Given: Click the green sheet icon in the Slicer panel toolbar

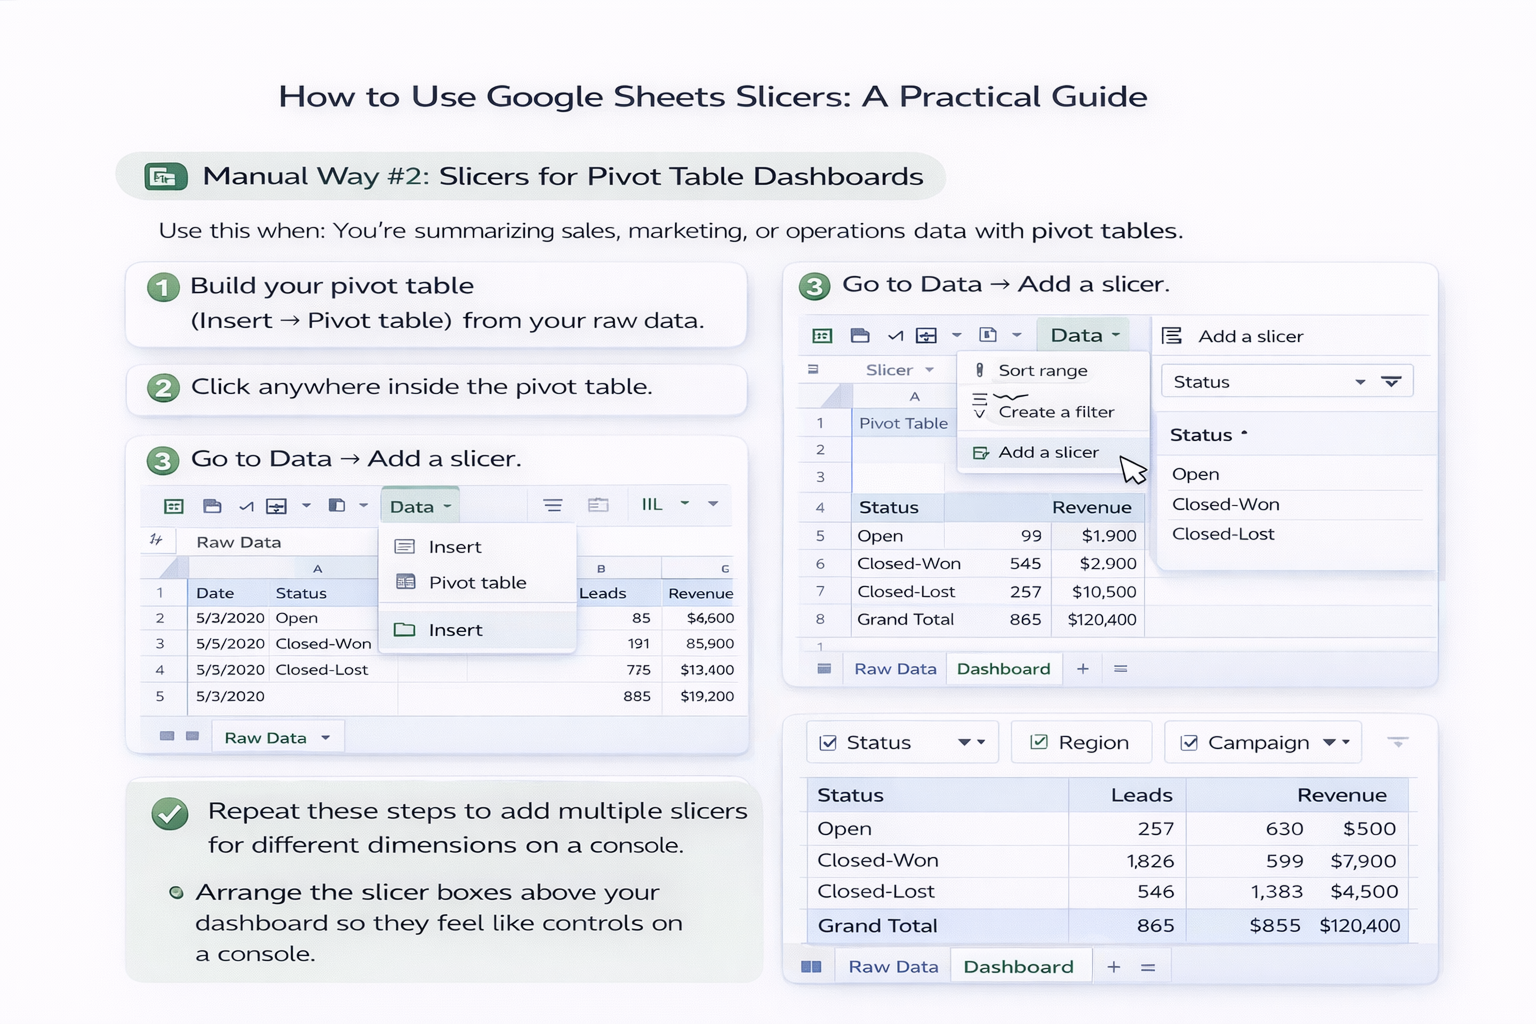Looking at the screenshot, I should (822, 335).
